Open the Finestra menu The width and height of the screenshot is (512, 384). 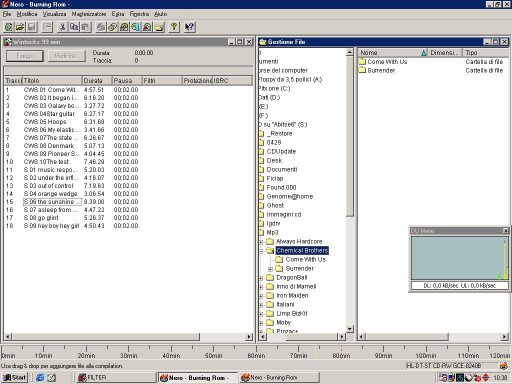pos(139,14)
